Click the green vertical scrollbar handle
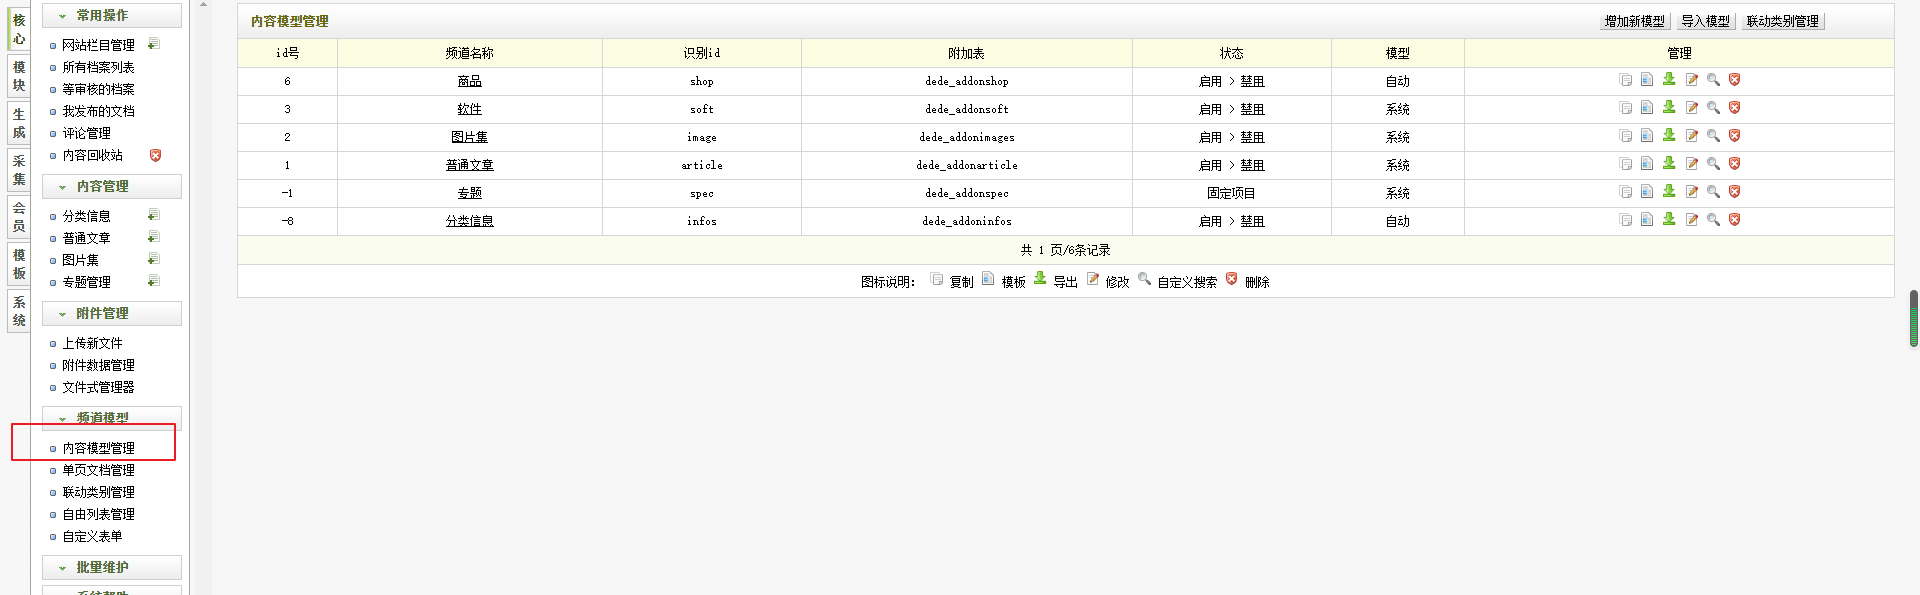 coord(1914,318)
